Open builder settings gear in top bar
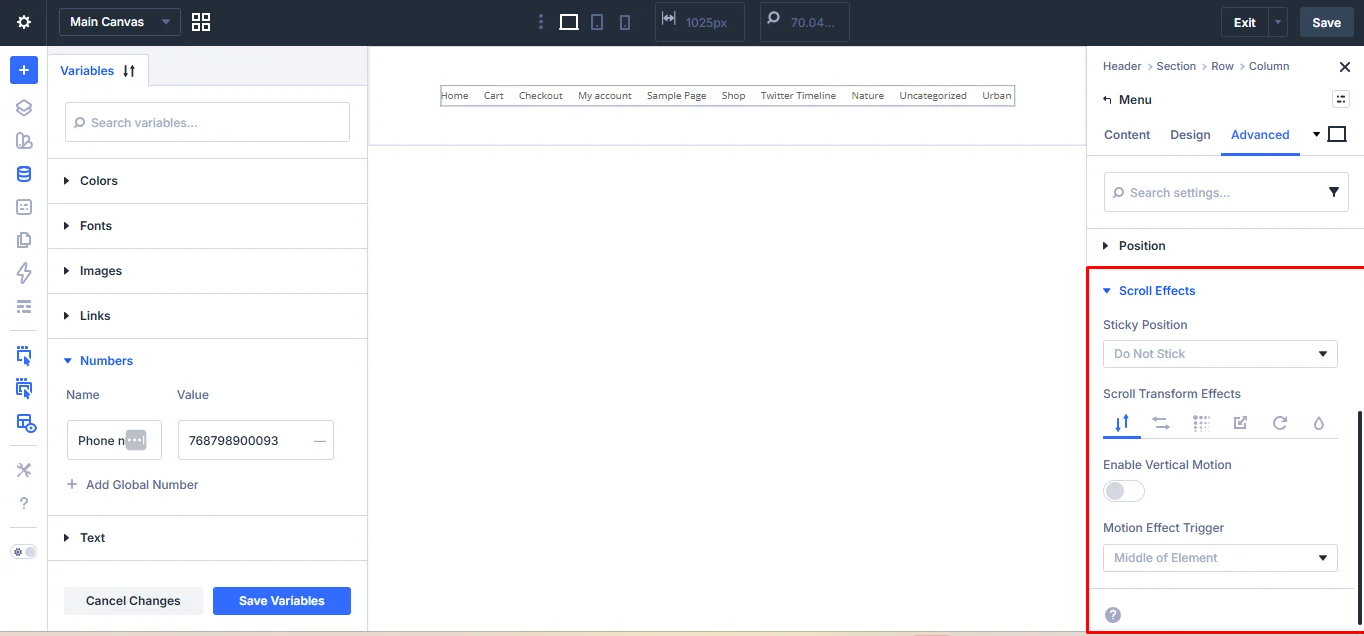The width and height of the screenshot is (1364, 636). pos(24,22)
